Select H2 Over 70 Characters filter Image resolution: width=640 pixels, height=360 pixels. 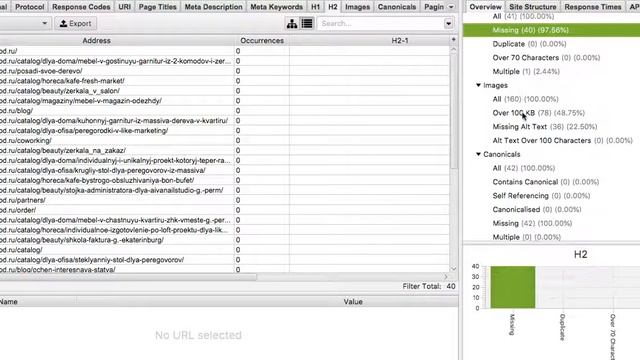pyautogui.click(x=546, y=58)
